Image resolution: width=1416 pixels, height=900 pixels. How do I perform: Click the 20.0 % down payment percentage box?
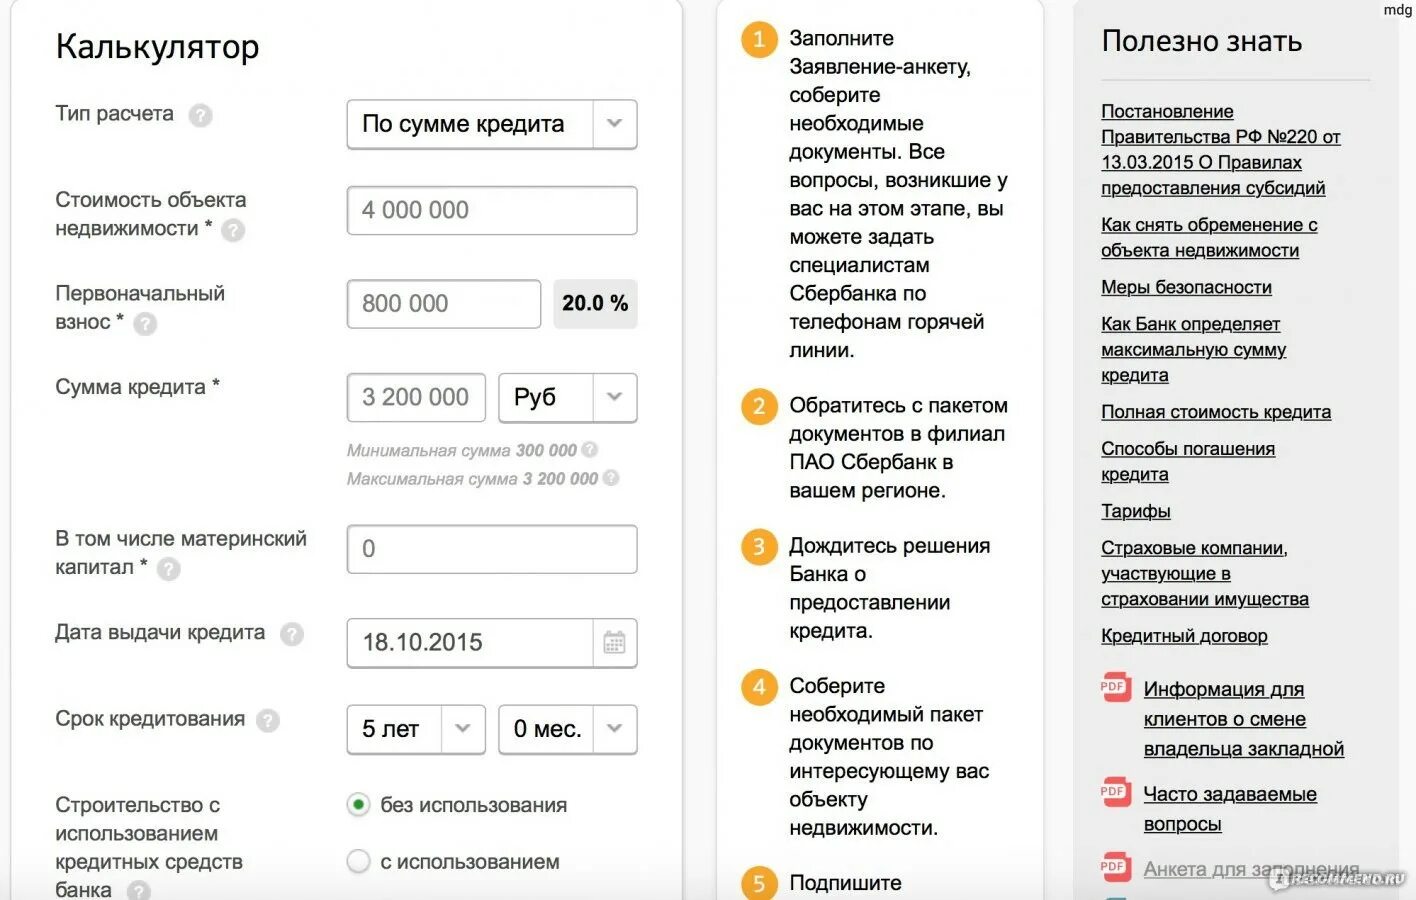pos(595,304)
